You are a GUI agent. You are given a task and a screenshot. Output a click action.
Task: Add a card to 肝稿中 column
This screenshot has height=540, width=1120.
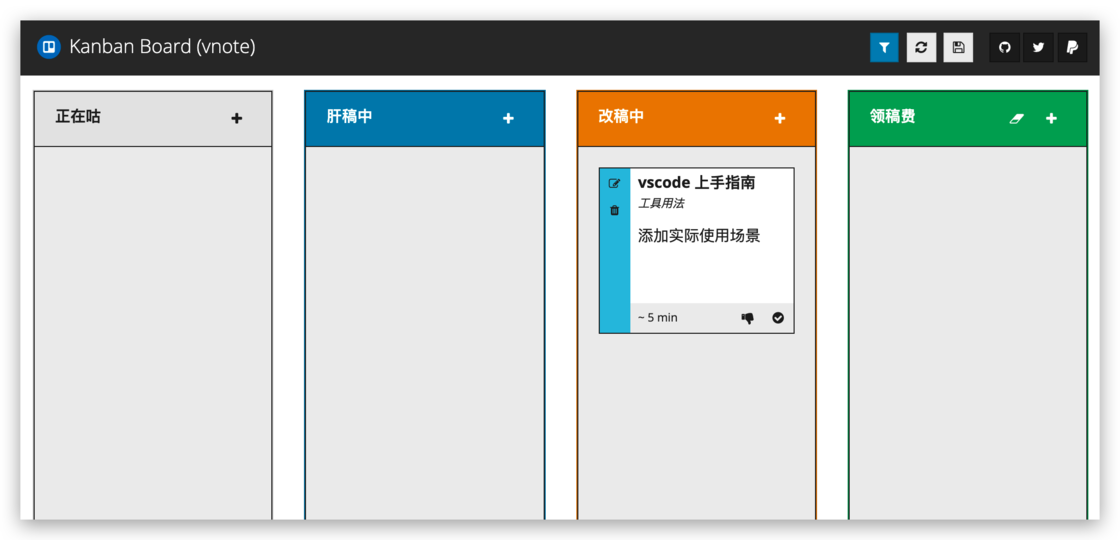click(x=508, y=118)
